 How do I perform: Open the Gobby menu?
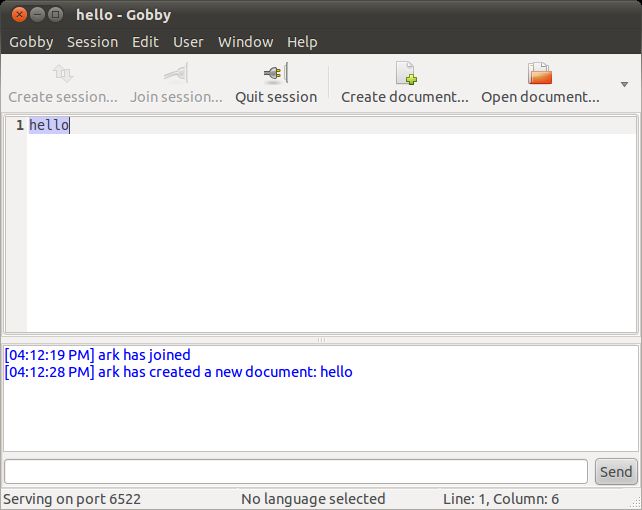tap(31, 42)
